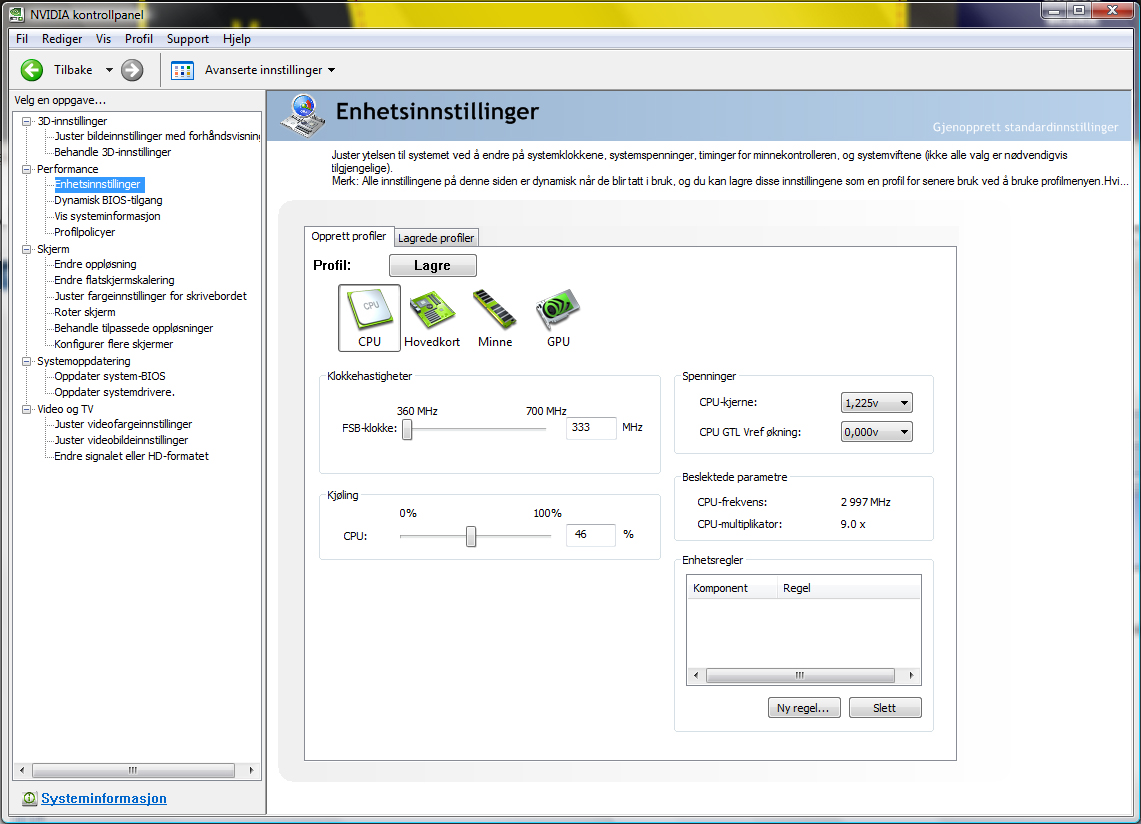Select Vis systeminformasjon
The height and width of the screenshot is (824, 1141).
click(107, 216)
